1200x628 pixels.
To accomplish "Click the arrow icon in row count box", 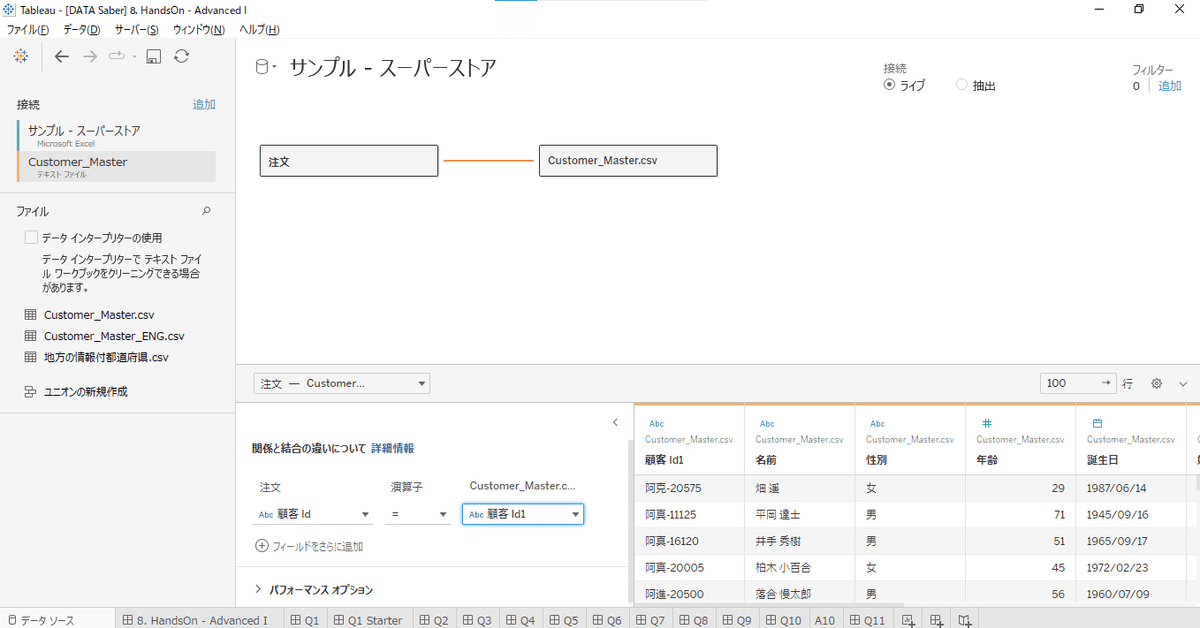I will (1106, 383).
